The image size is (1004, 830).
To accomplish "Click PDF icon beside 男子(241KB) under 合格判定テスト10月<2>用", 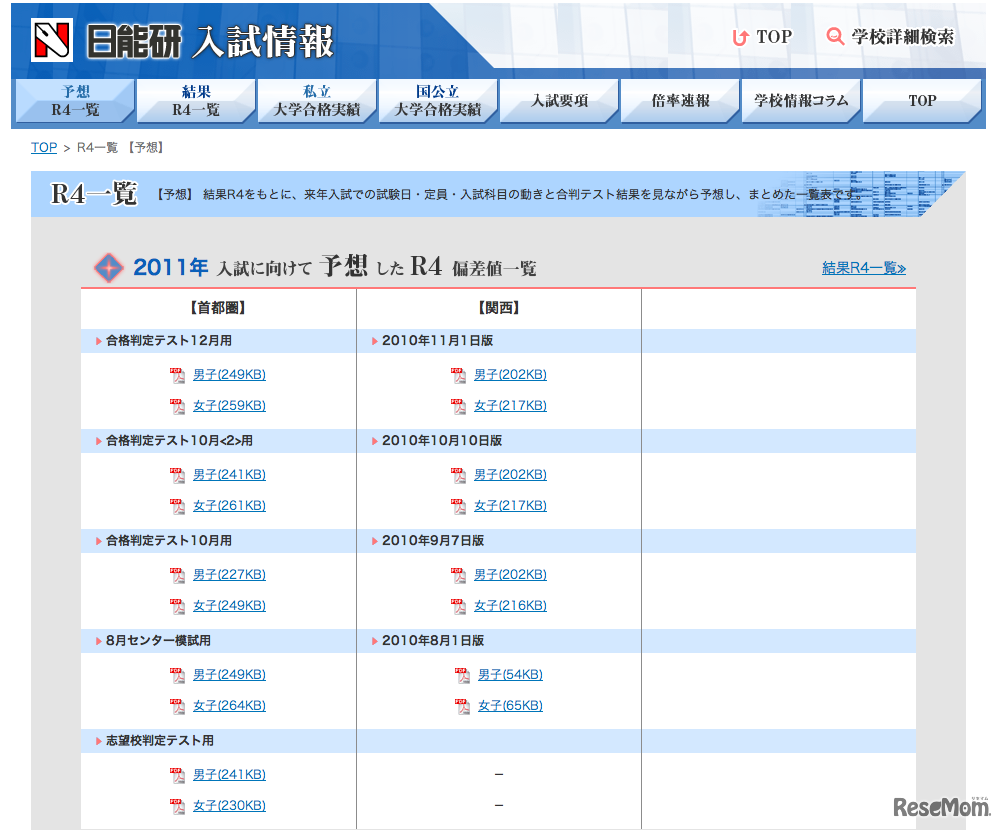I will point(177,475).
